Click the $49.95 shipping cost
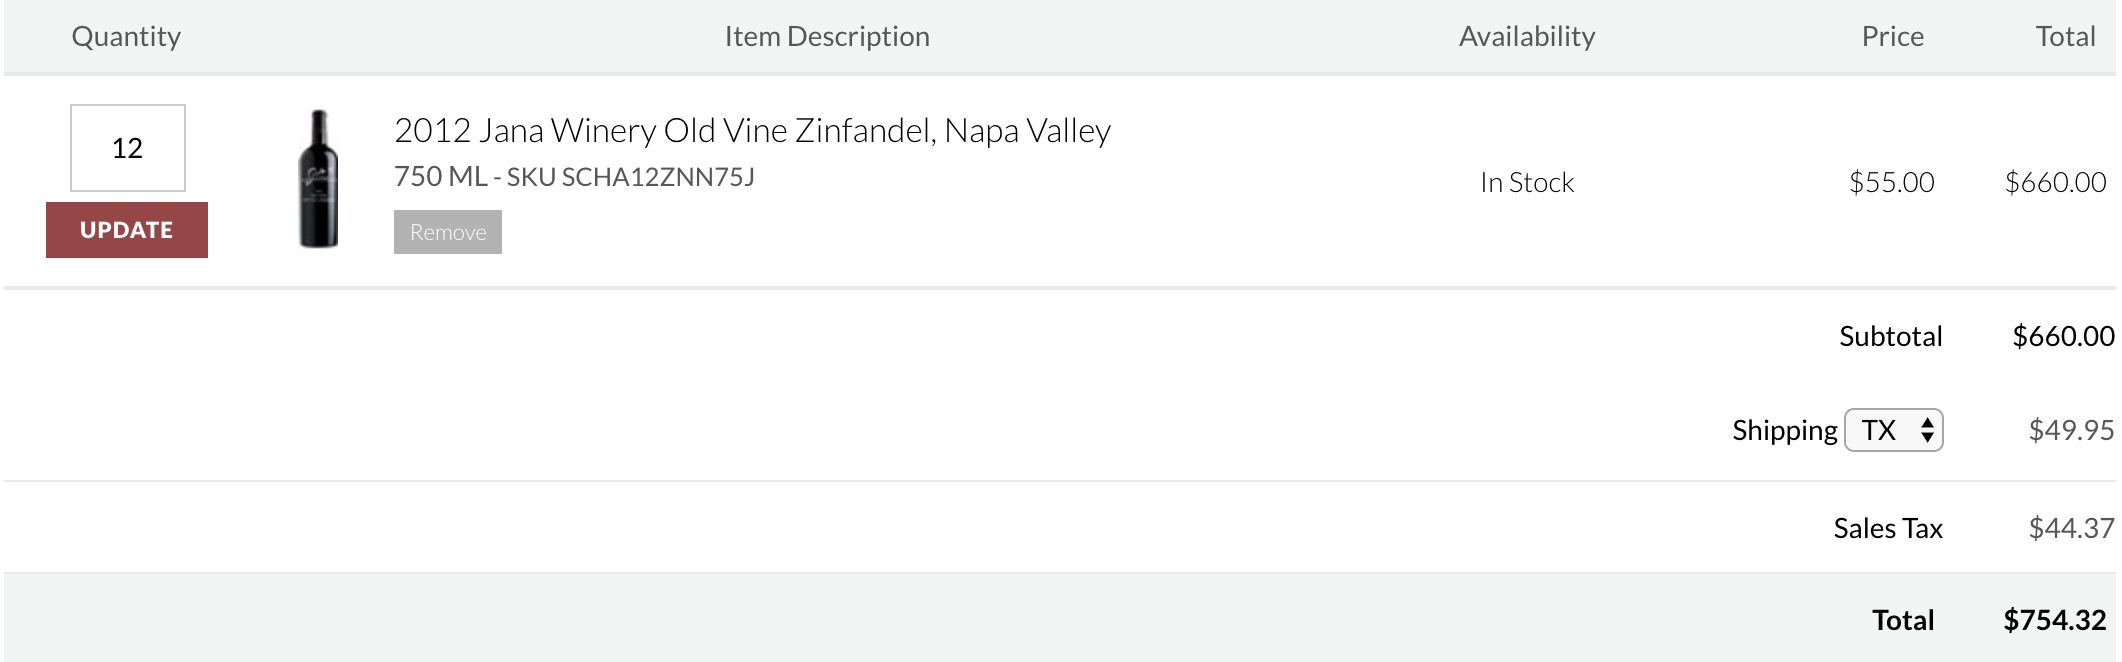 click(x=2071, y=430)
